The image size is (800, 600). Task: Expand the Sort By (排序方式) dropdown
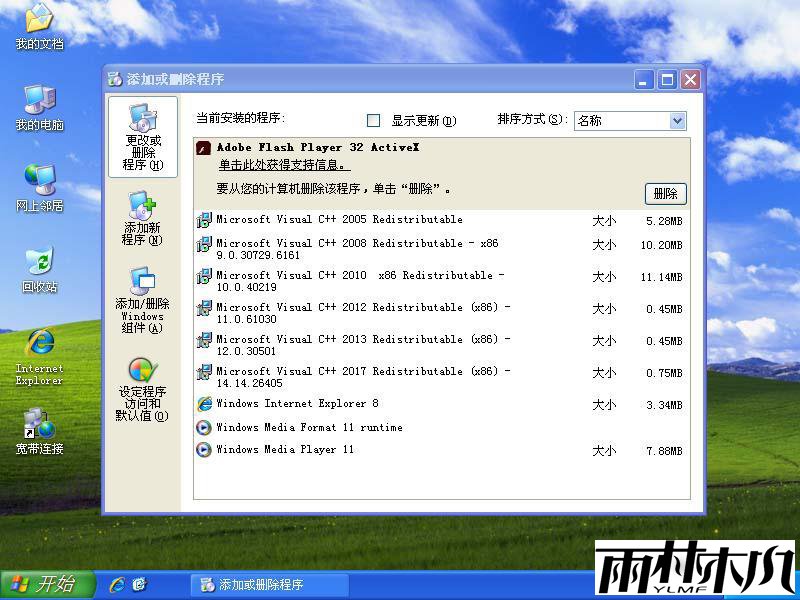[x=677, y=121]
